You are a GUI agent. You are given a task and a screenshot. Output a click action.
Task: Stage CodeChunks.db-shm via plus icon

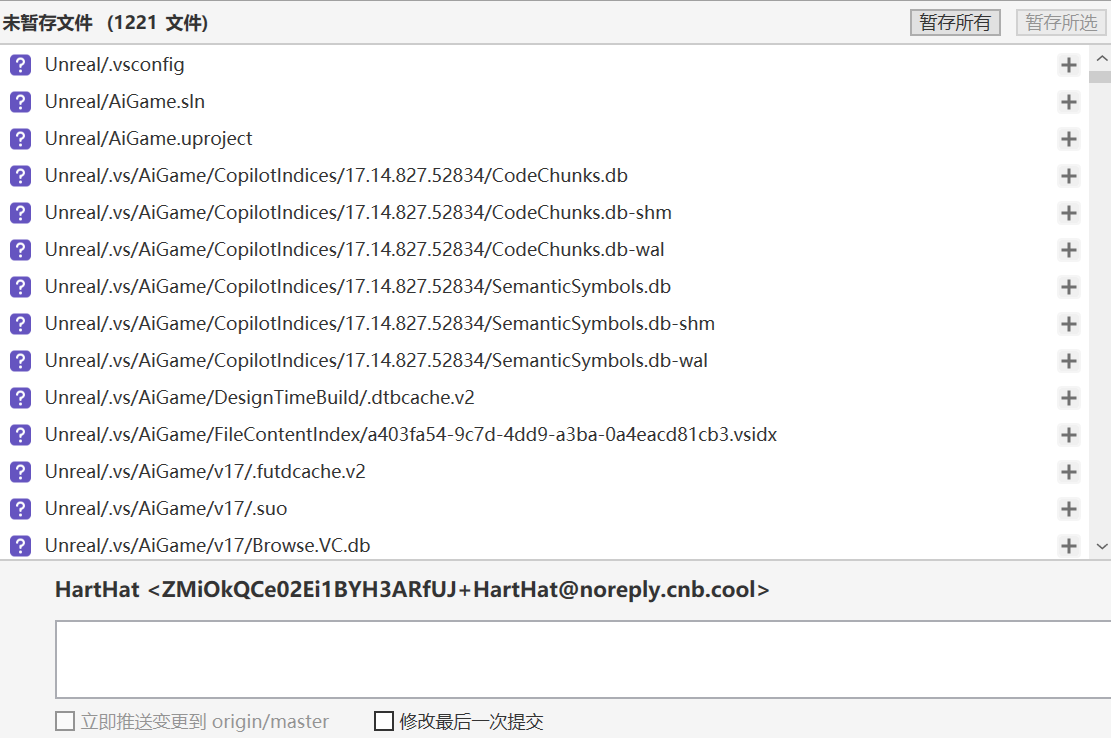click(x=1068, y=213)
